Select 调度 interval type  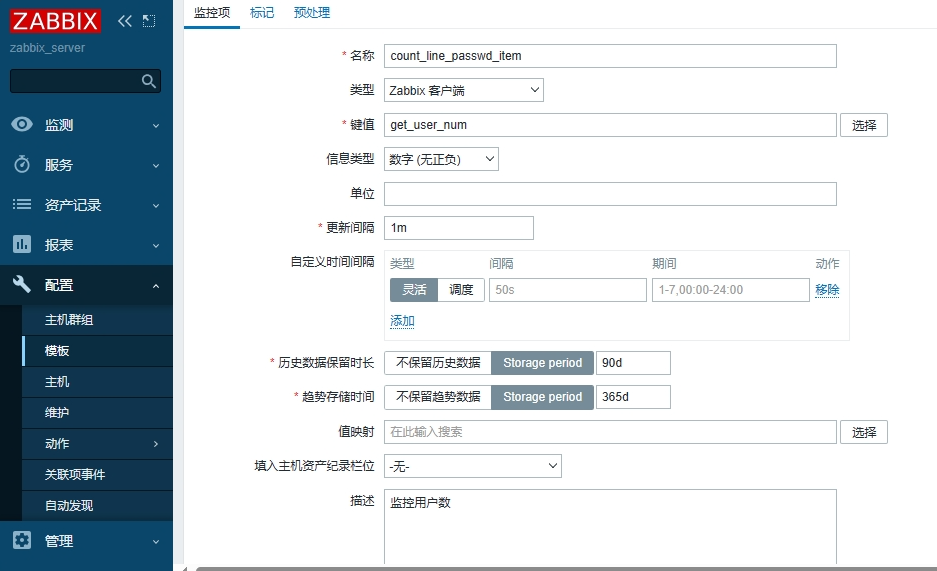[461, 290]
